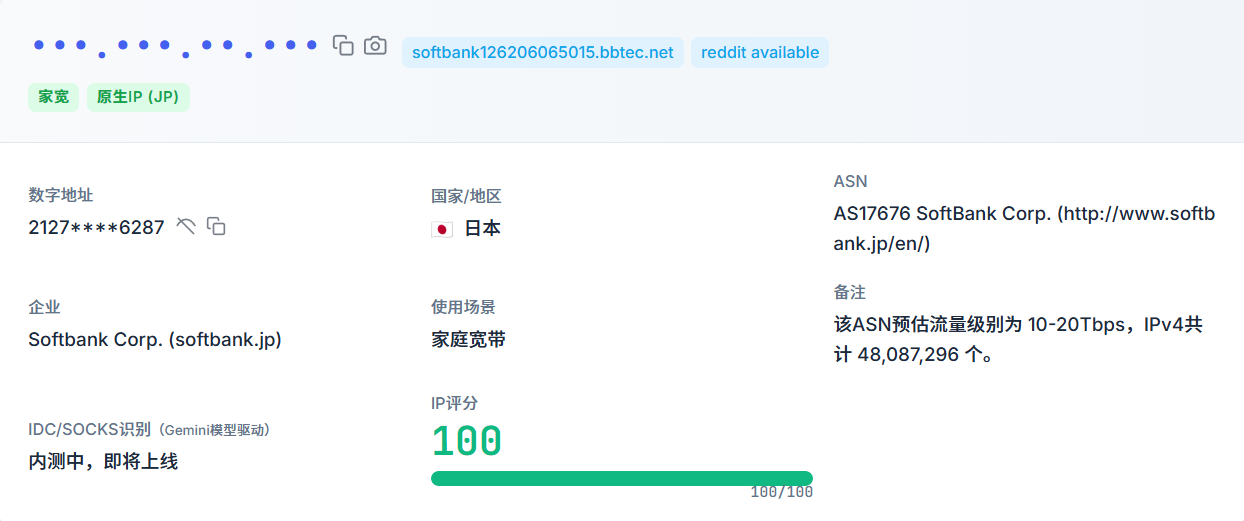Click the 日本 country name

tap(482, 228)
